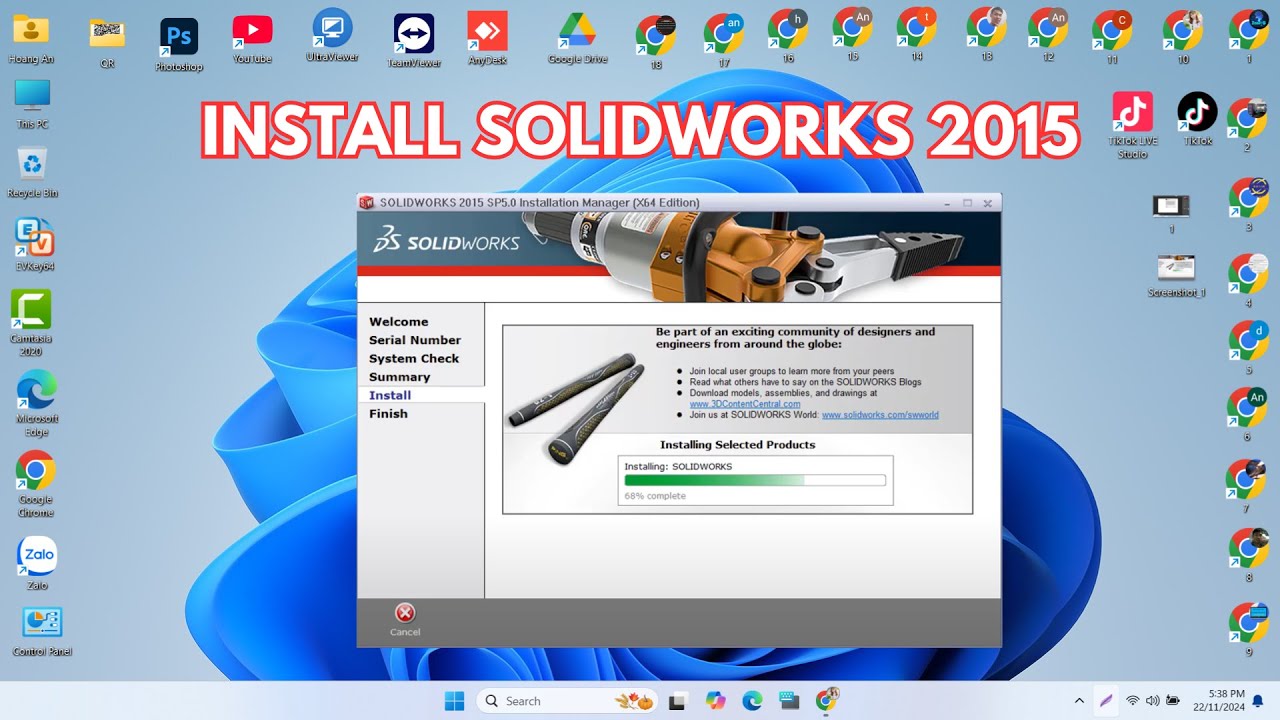This screenshot has height=720, width=1280.
Task: Select the EVKey64 desktop shortcut
Action: (x=34, y=245)
